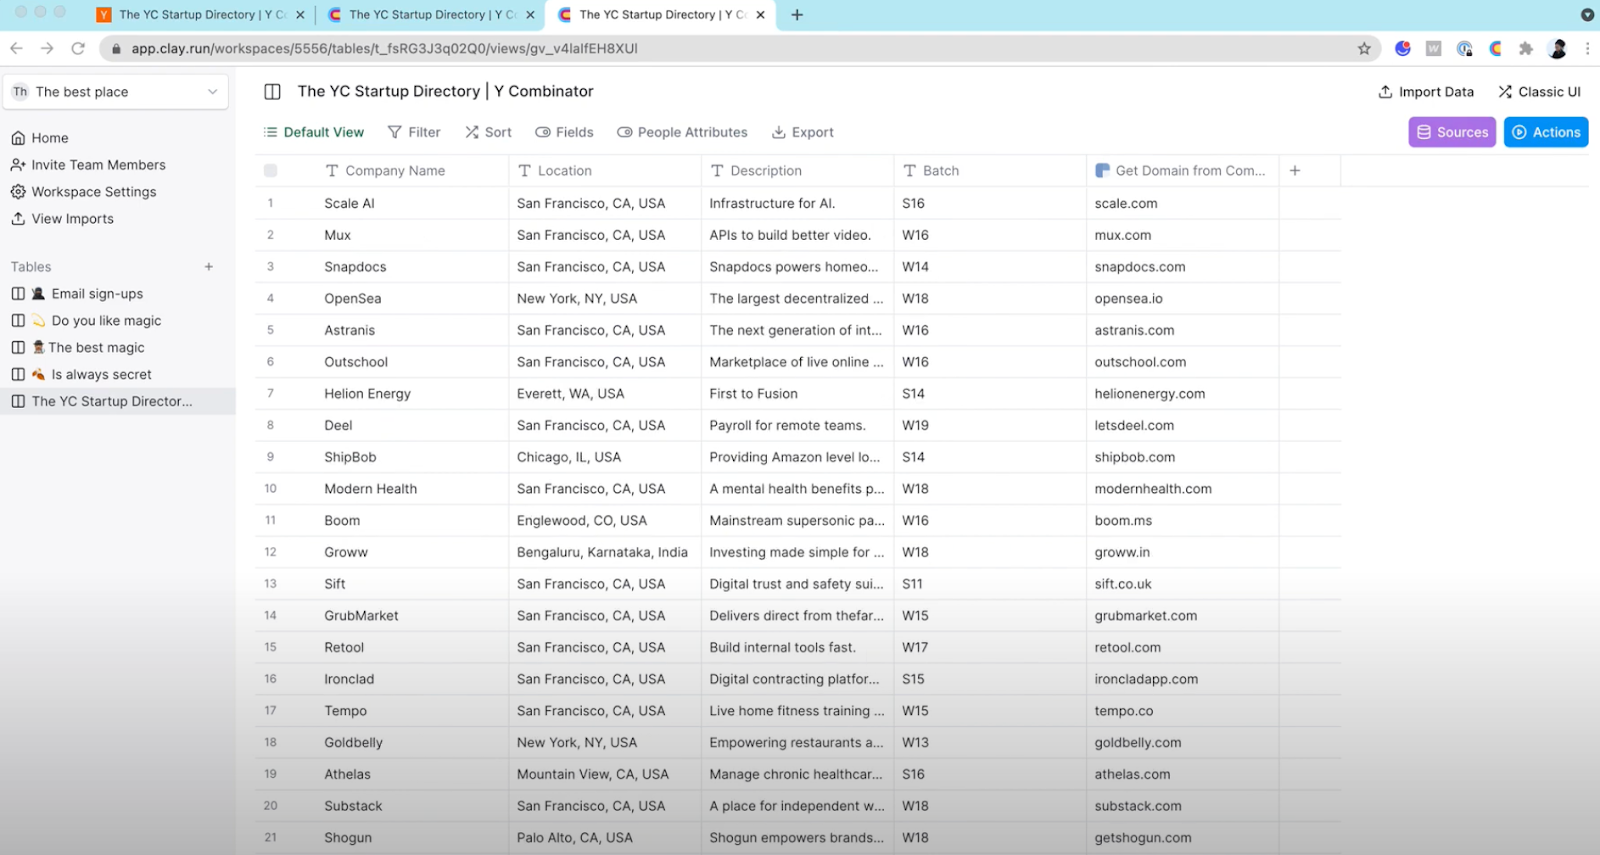This screenshot has width=1600, height=855.
Task: Click the plus icon to add column
Action: tap(1295, 171)
